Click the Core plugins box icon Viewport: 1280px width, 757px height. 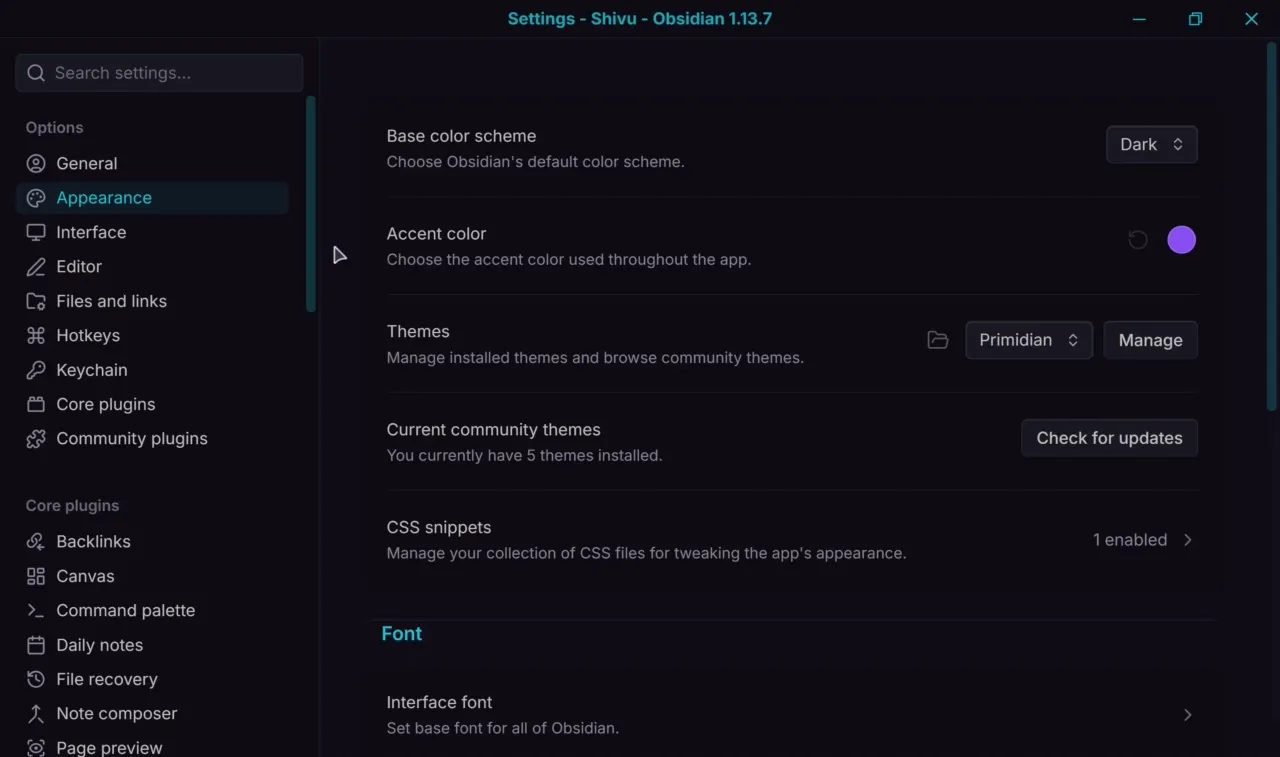click(36, 405)
